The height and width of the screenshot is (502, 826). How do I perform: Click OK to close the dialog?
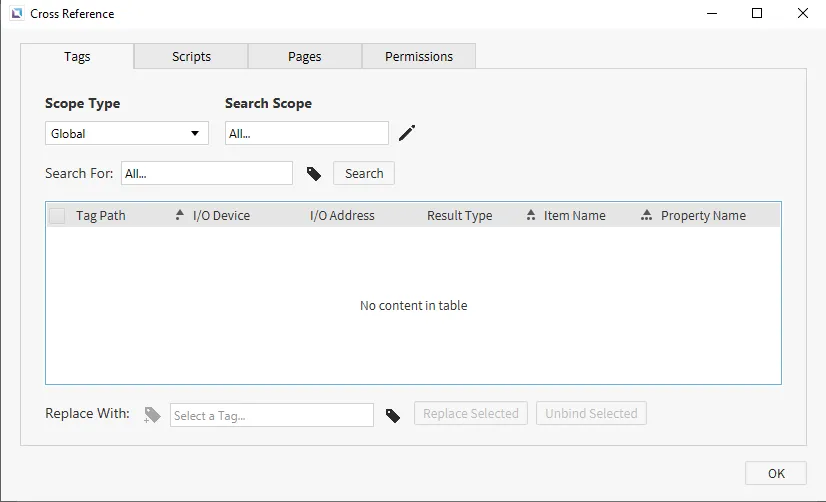(776, 474)
